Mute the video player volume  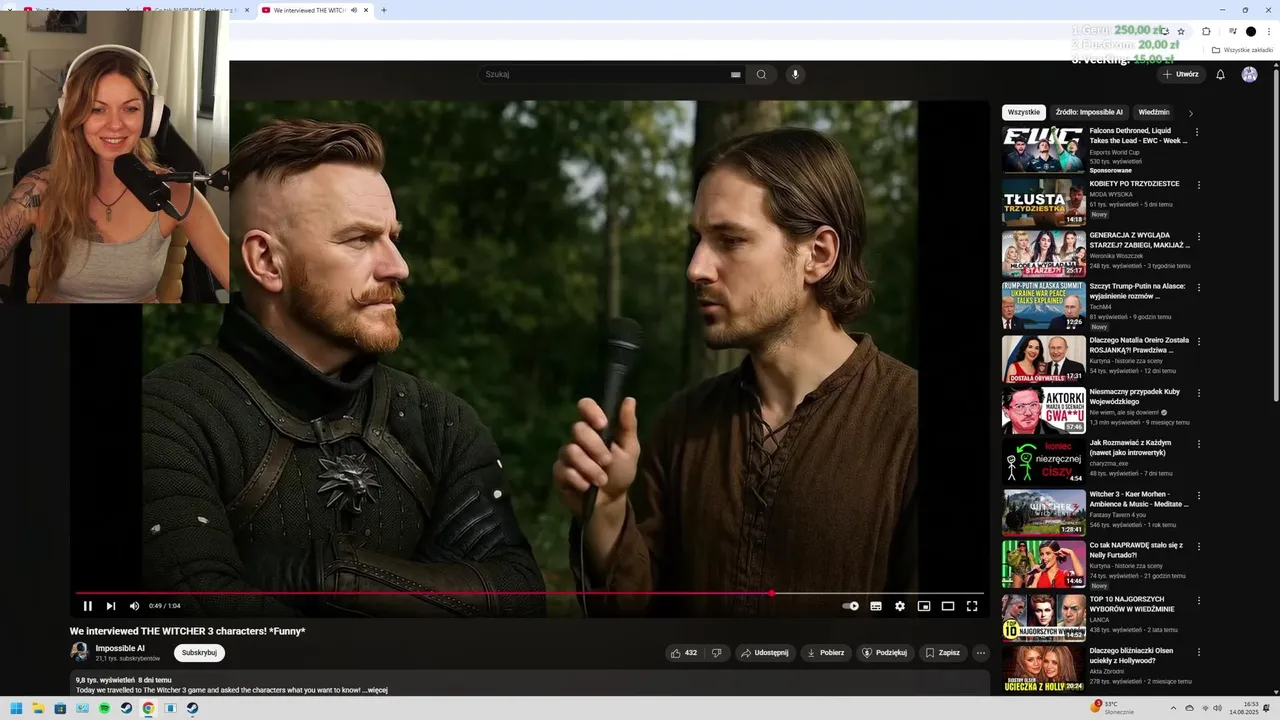pos(134,606)
